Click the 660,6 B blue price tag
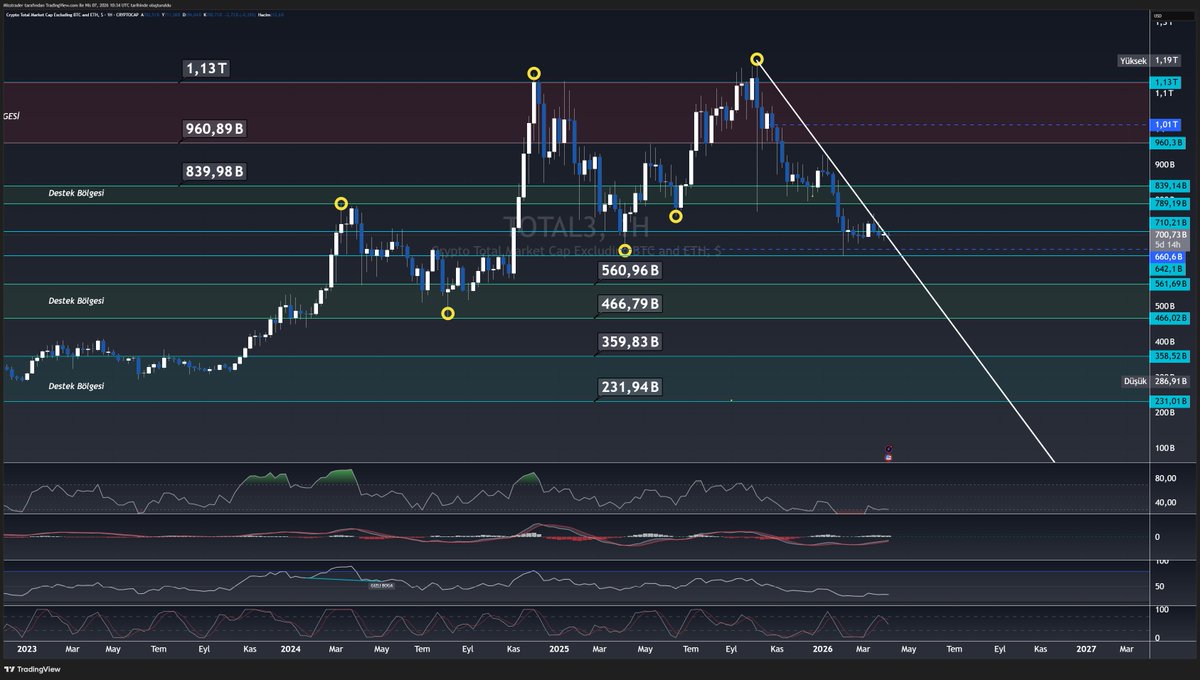This screenshot has width=1200, height=680. [1169, 257]
